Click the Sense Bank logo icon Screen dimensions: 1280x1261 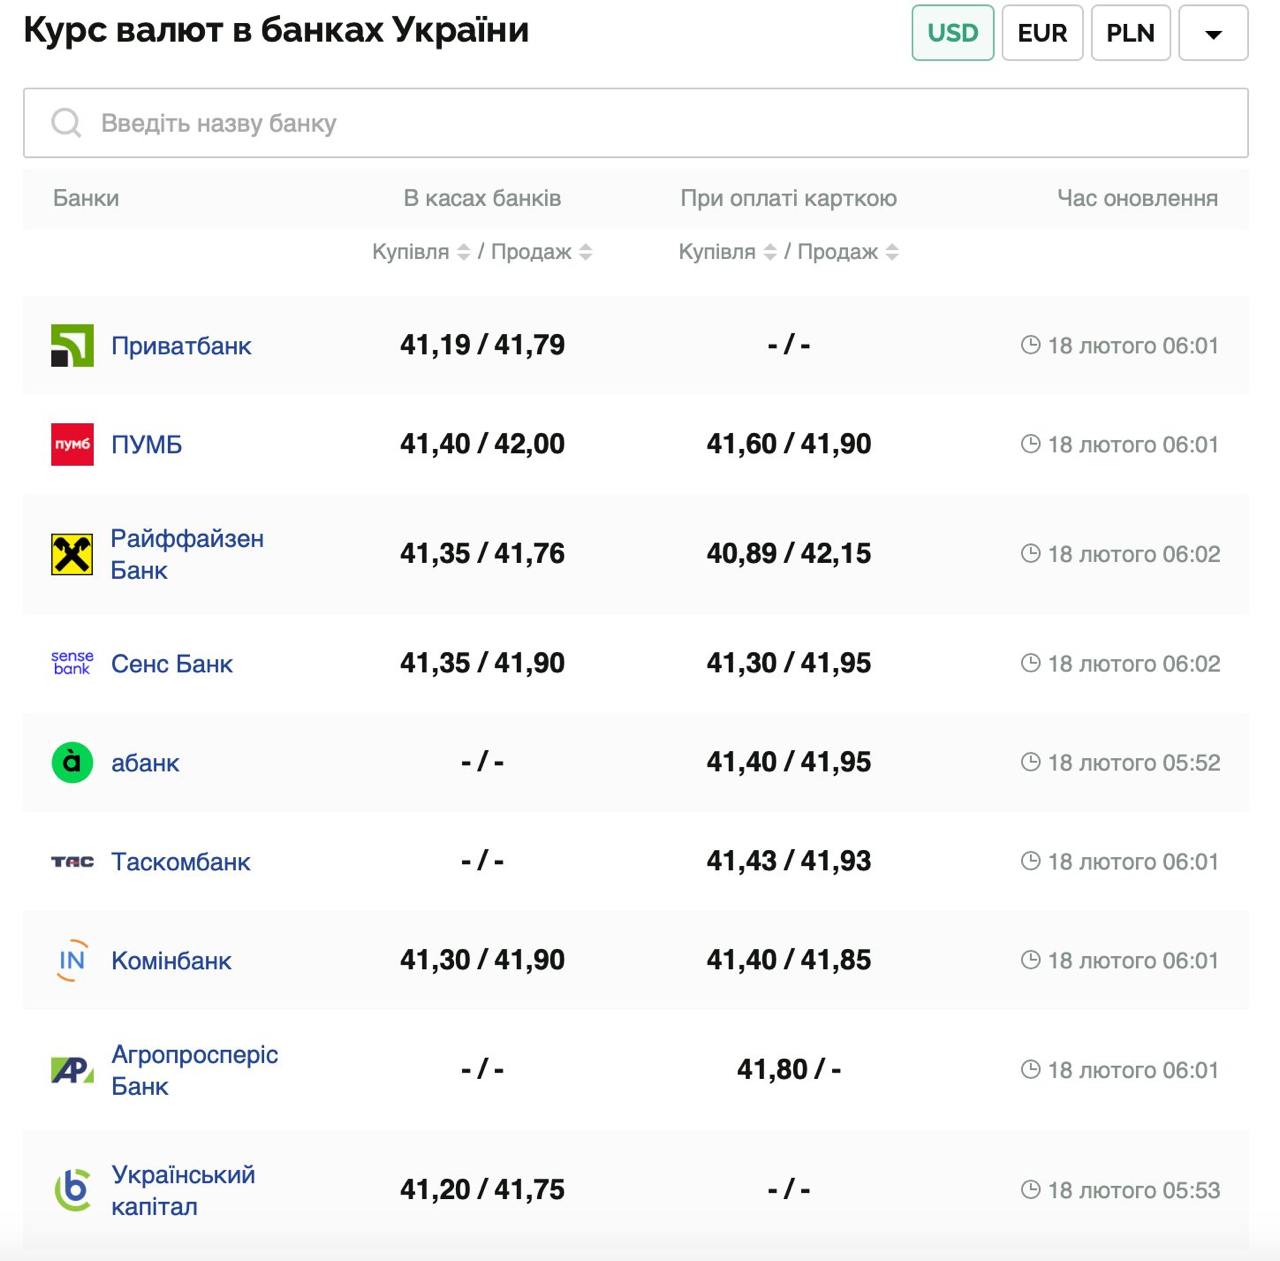(71, 662)
